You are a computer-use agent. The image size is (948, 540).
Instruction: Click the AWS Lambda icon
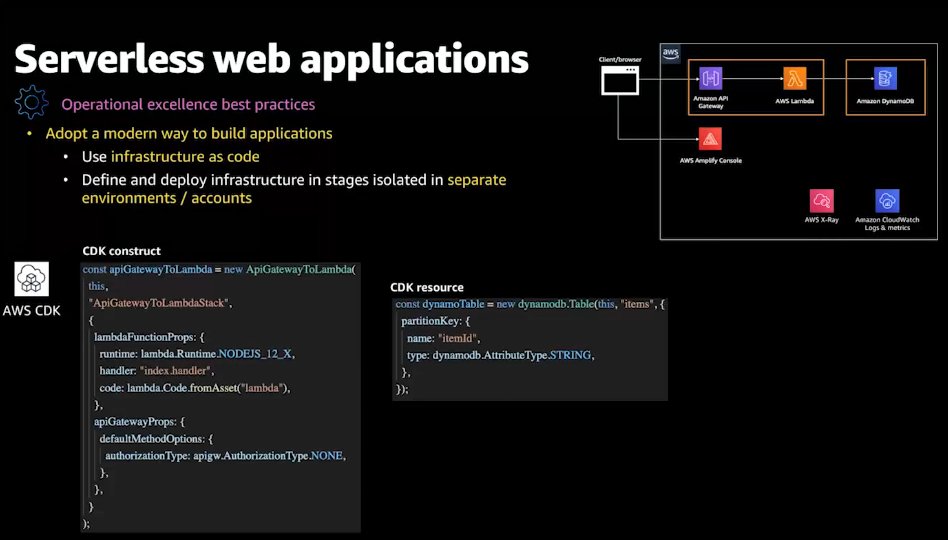point(794,79)
